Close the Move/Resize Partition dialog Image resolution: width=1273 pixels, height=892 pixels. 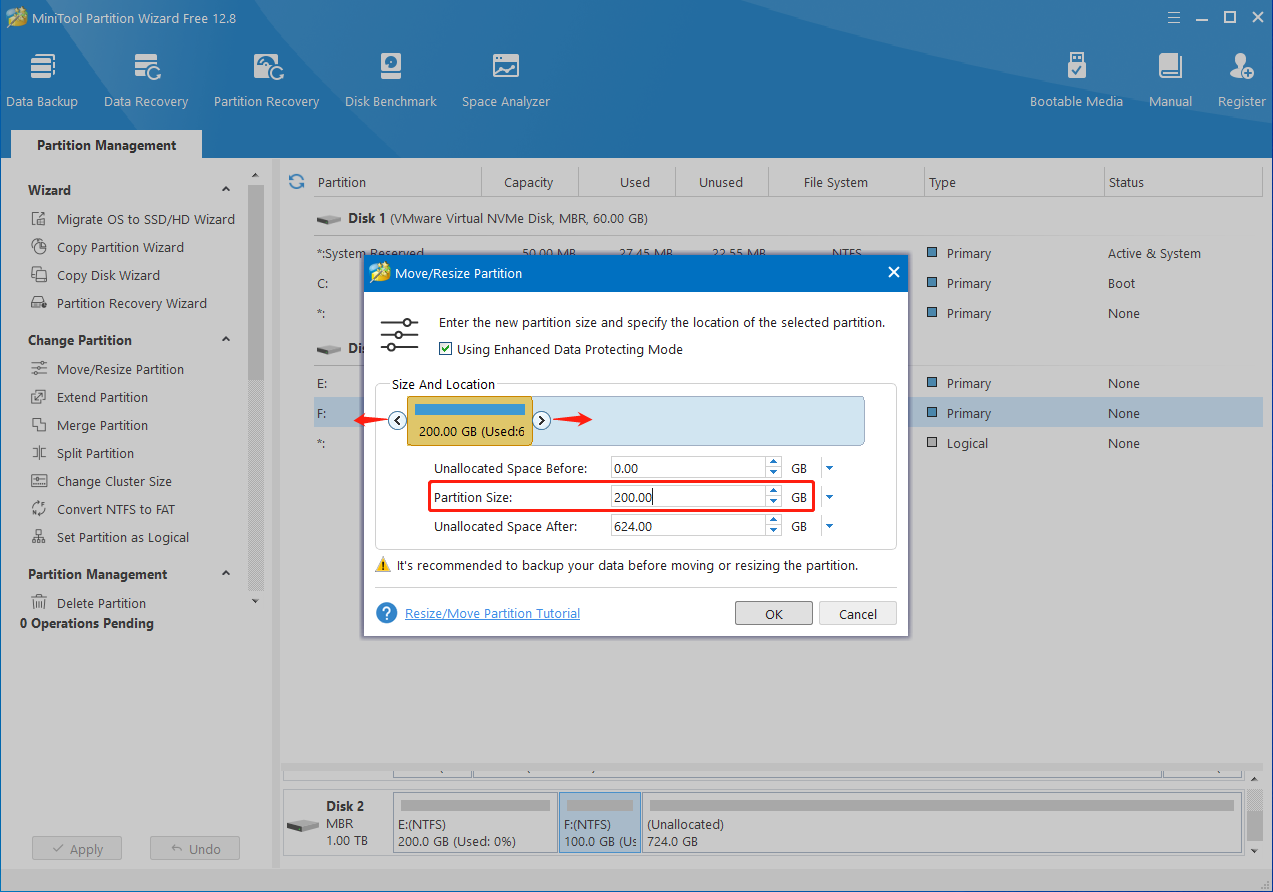(894, 273)
